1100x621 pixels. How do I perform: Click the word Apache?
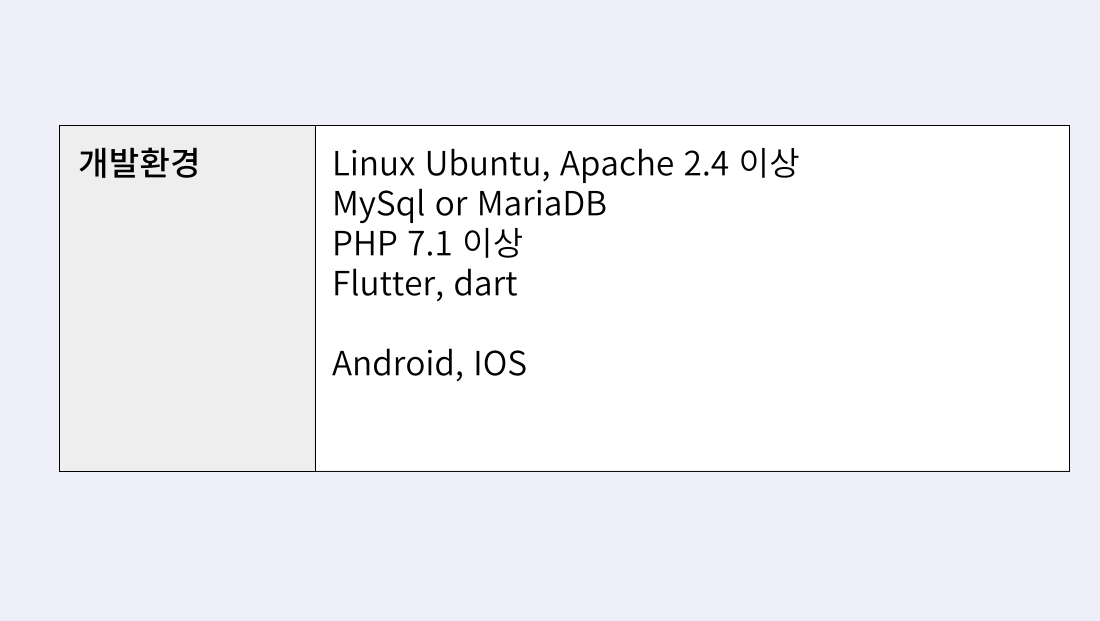(617, 165)
